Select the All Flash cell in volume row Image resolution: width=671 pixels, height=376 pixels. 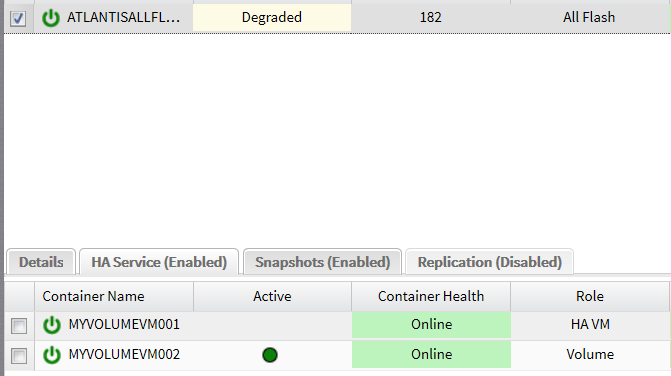589,18
